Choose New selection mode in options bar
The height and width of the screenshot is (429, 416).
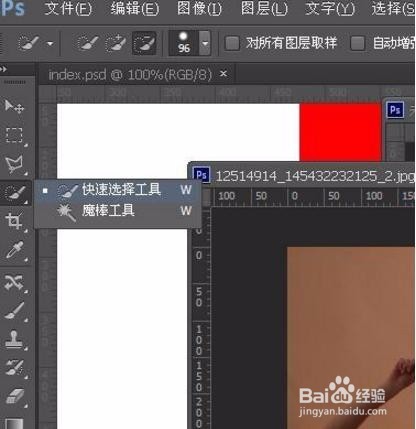coord(87,44)
